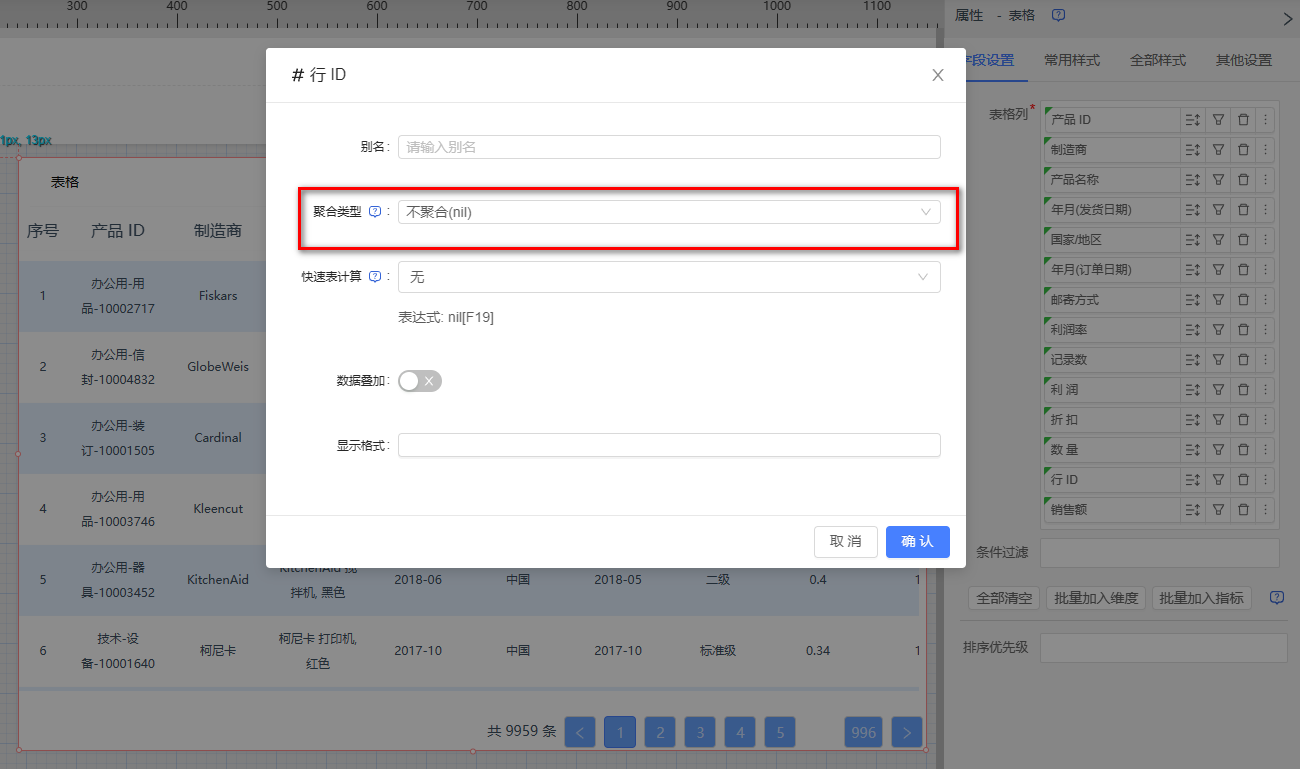Viewport: 1300px width, 769px height.
Task: Go to page 5 in table pagination
Action: point(780,732)
